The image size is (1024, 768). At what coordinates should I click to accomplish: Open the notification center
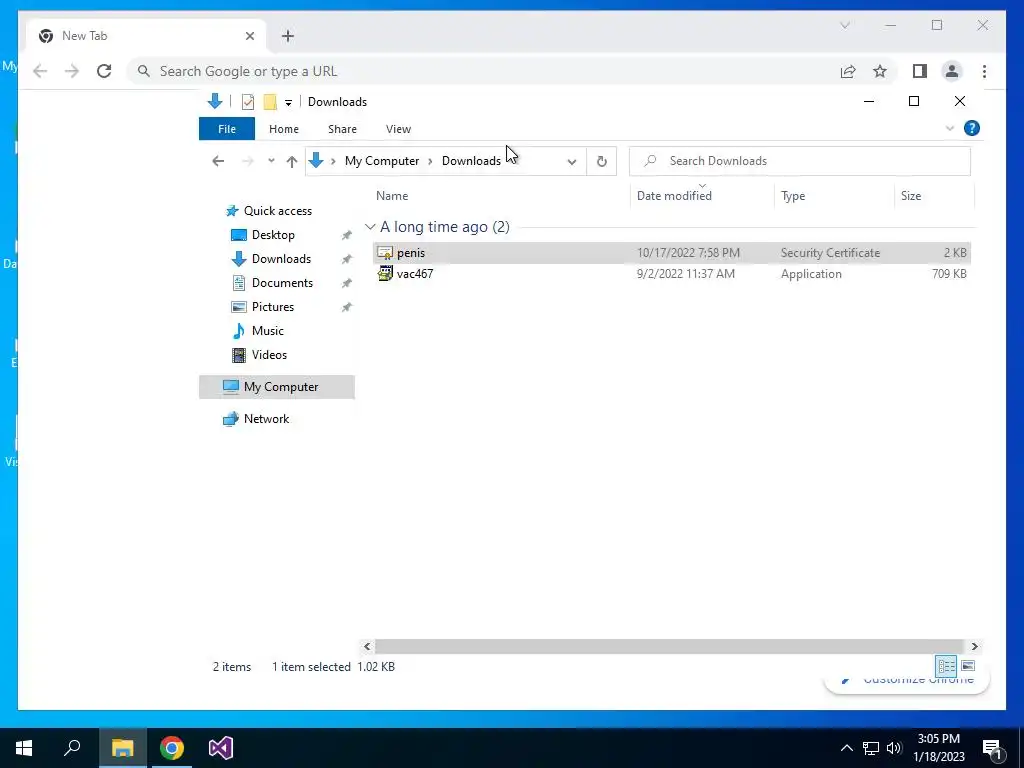(992, 749)
